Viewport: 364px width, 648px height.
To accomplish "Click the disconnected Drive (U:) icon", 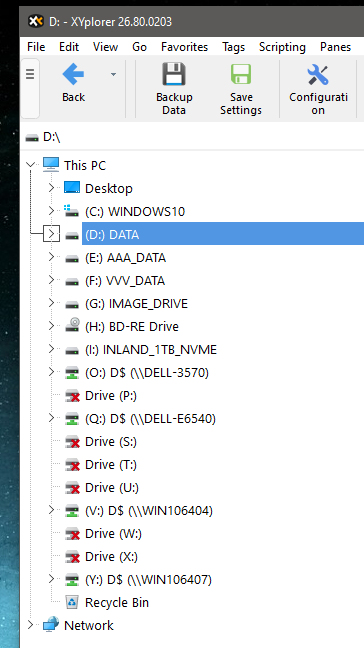I will click(72, 488).
